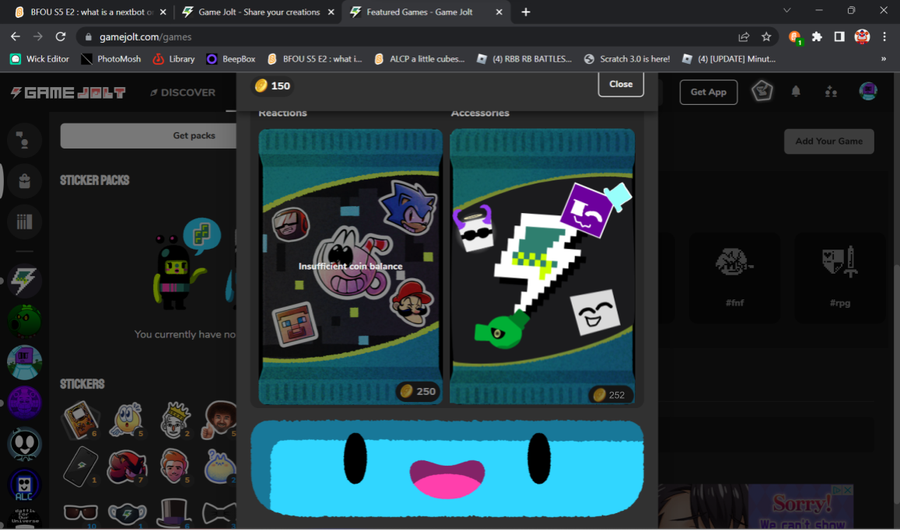The height and width of the screenshot is (531, 900).
Task: Open the notifications bell icon
Action: tap(796, 91)
